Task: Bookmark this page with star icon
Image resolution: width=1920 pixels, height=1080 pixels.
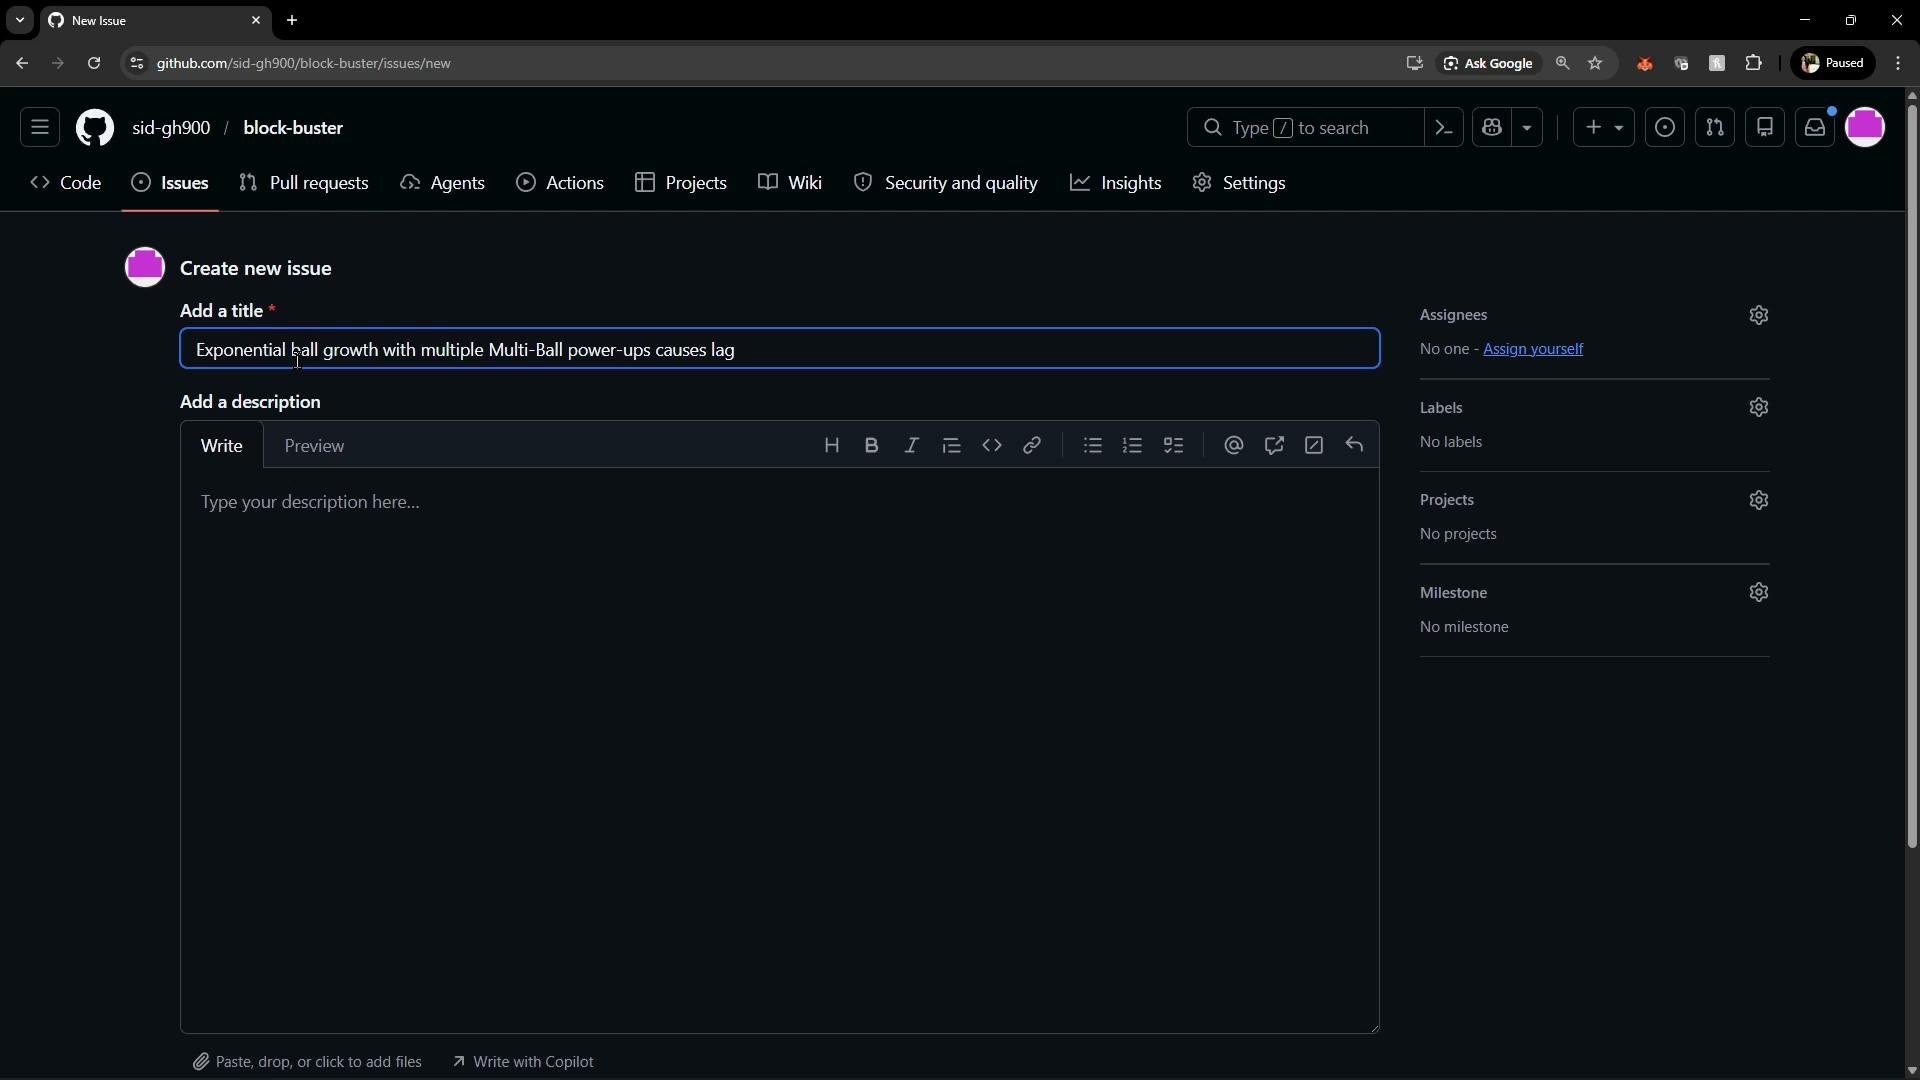Action: [x=1595, y=63]
